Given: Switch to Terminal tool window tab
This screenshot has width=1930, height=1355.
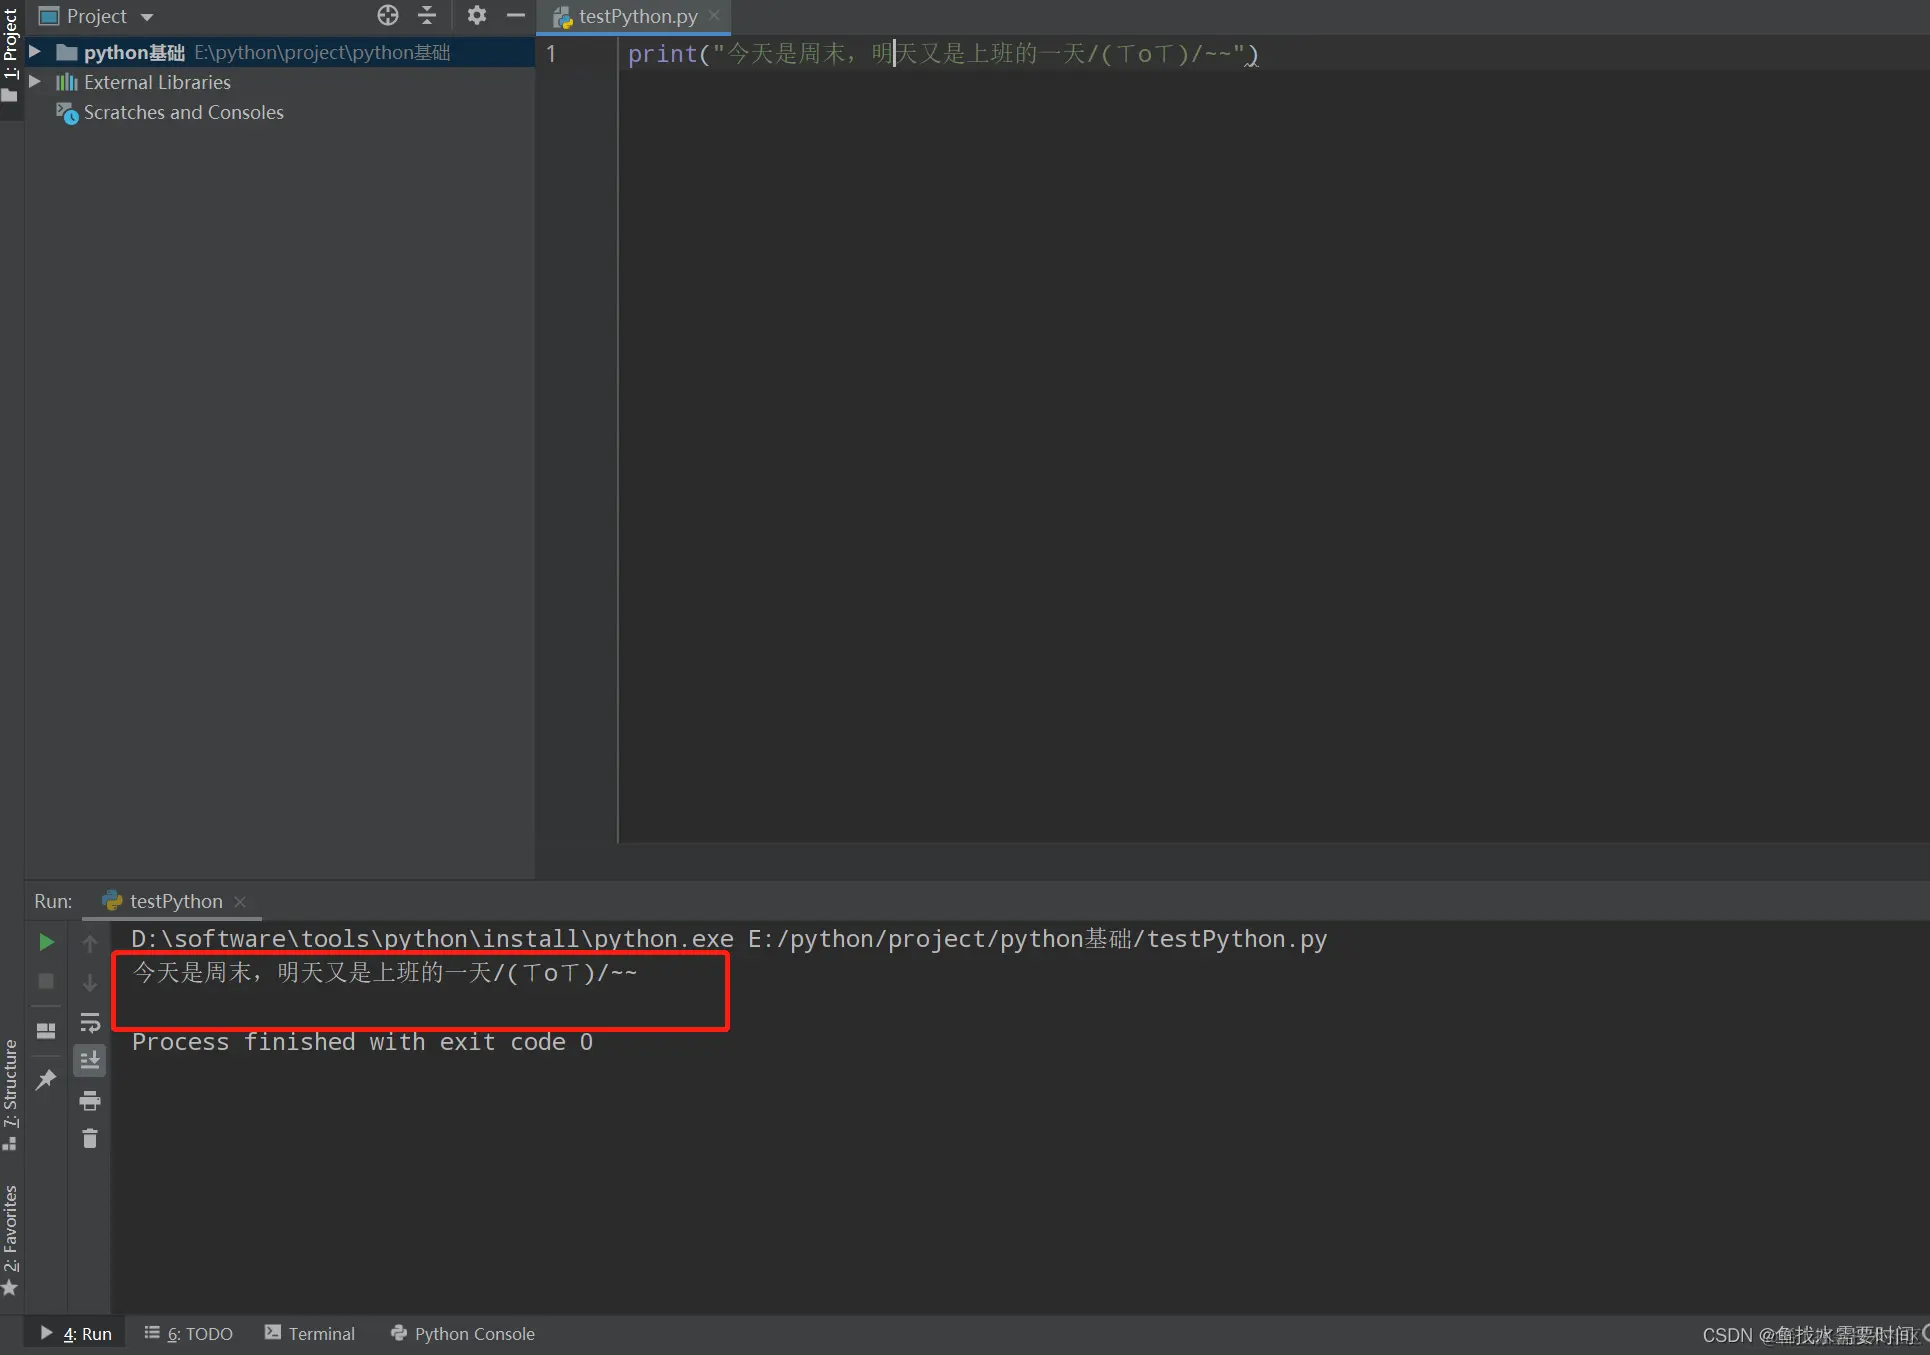Looking at the screenshot, I should (310, 1334).
